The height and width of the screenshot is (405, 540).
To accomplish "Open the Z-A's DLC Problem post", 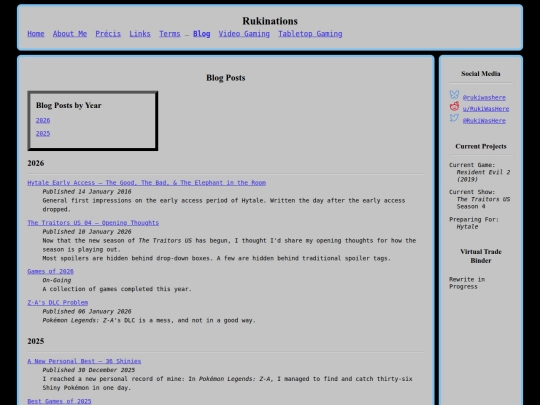I will pyautogui.click(x=58, y=303).
